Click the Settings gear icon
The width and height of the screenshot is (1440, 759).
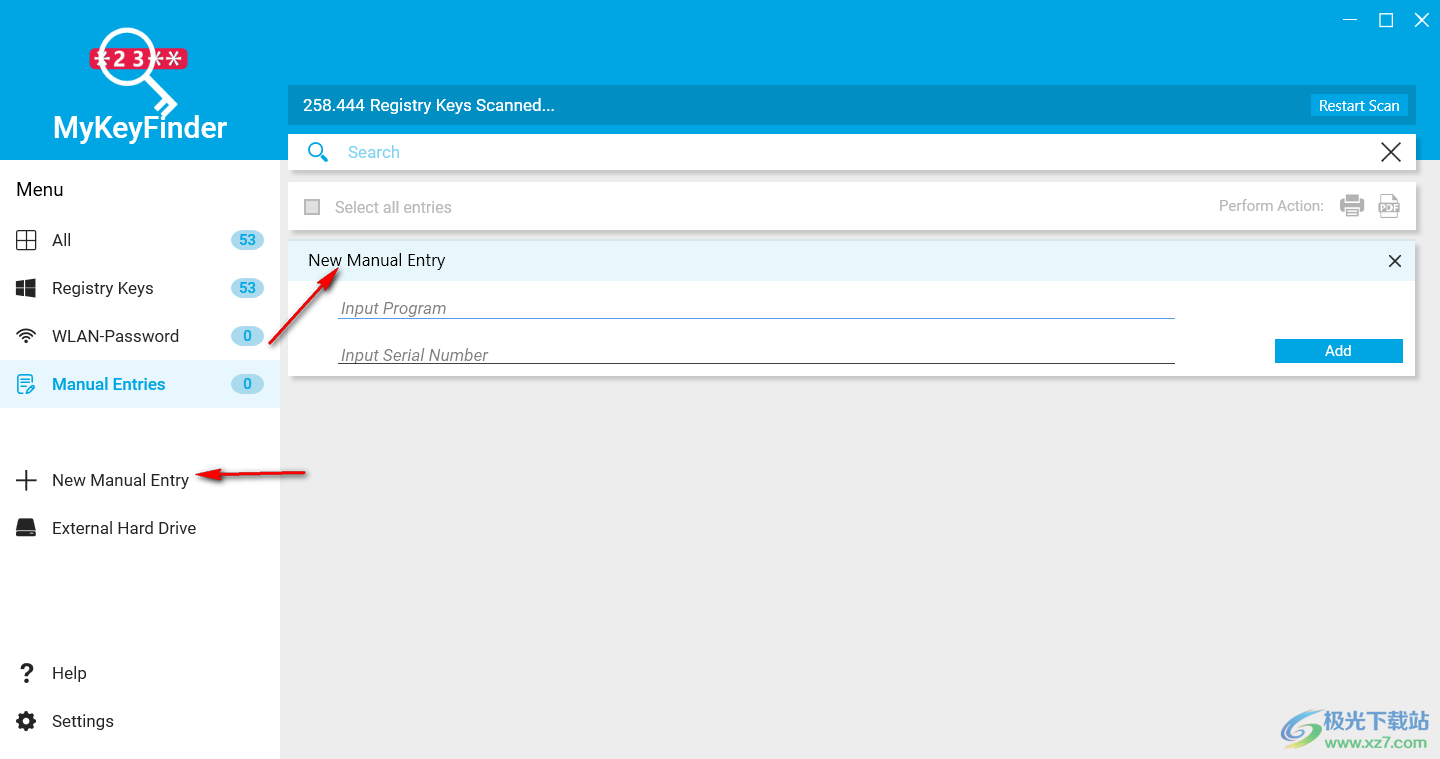point(27,721)
